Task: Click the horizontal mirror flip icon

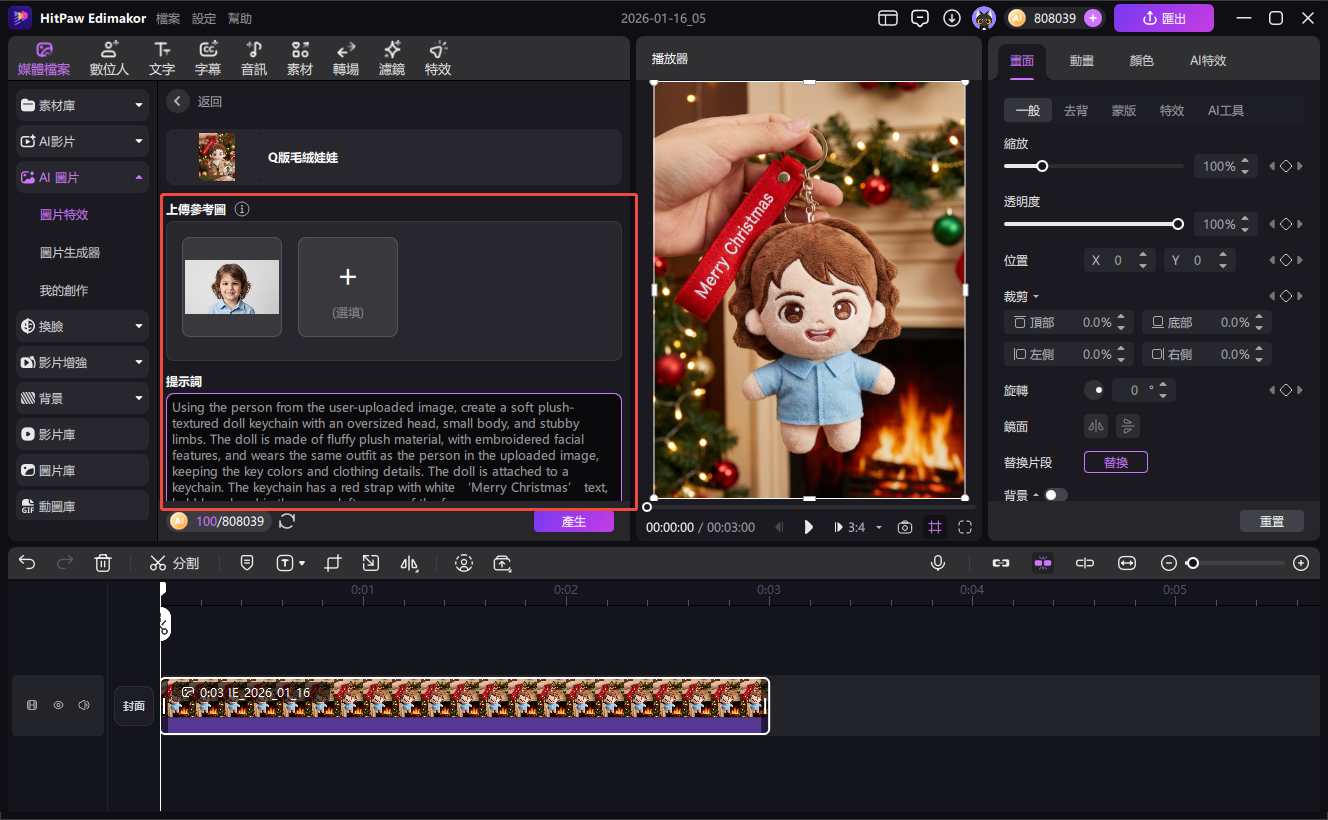Action: point(1097,426)
